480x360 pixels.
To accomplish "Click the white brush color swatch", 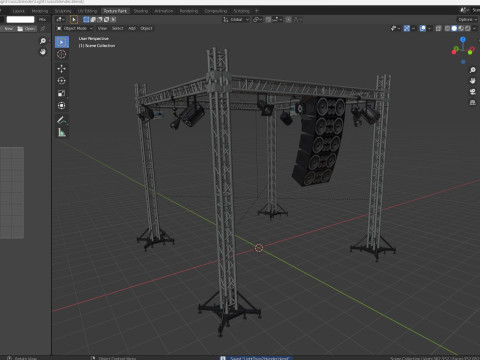I will click(x=20, y=20).
